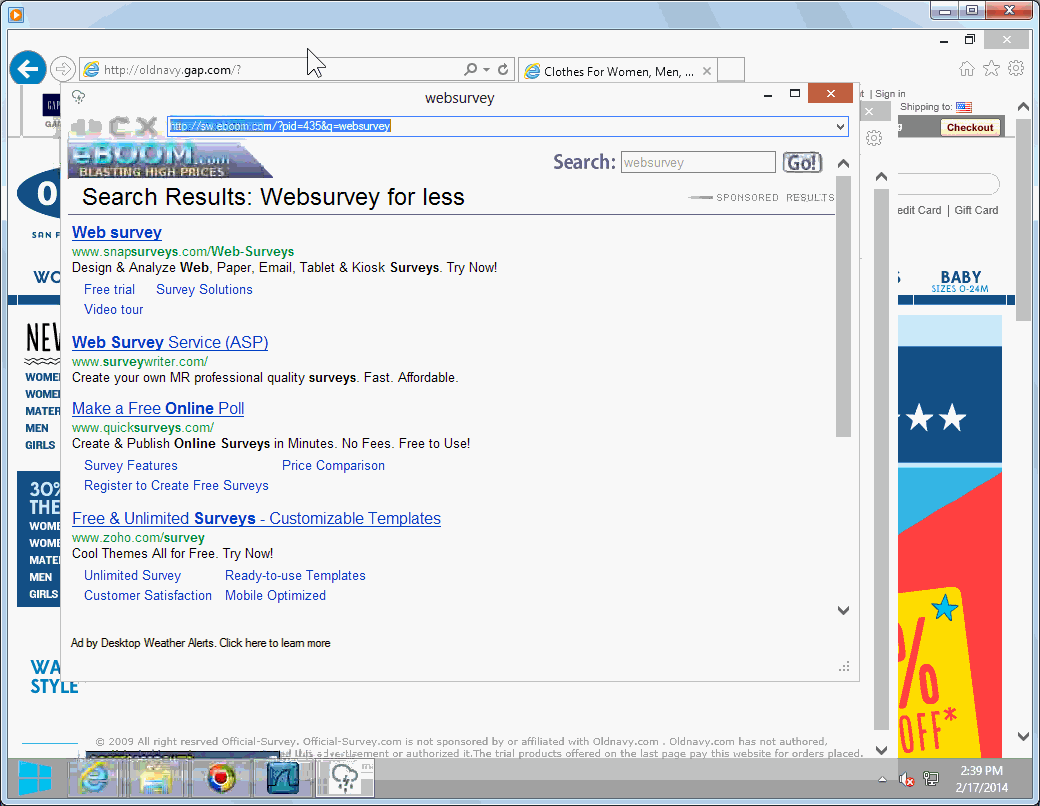Click the eBoom results scroll down arrow
This screenshot has width=1040, height=806.
tap(843, 610)
